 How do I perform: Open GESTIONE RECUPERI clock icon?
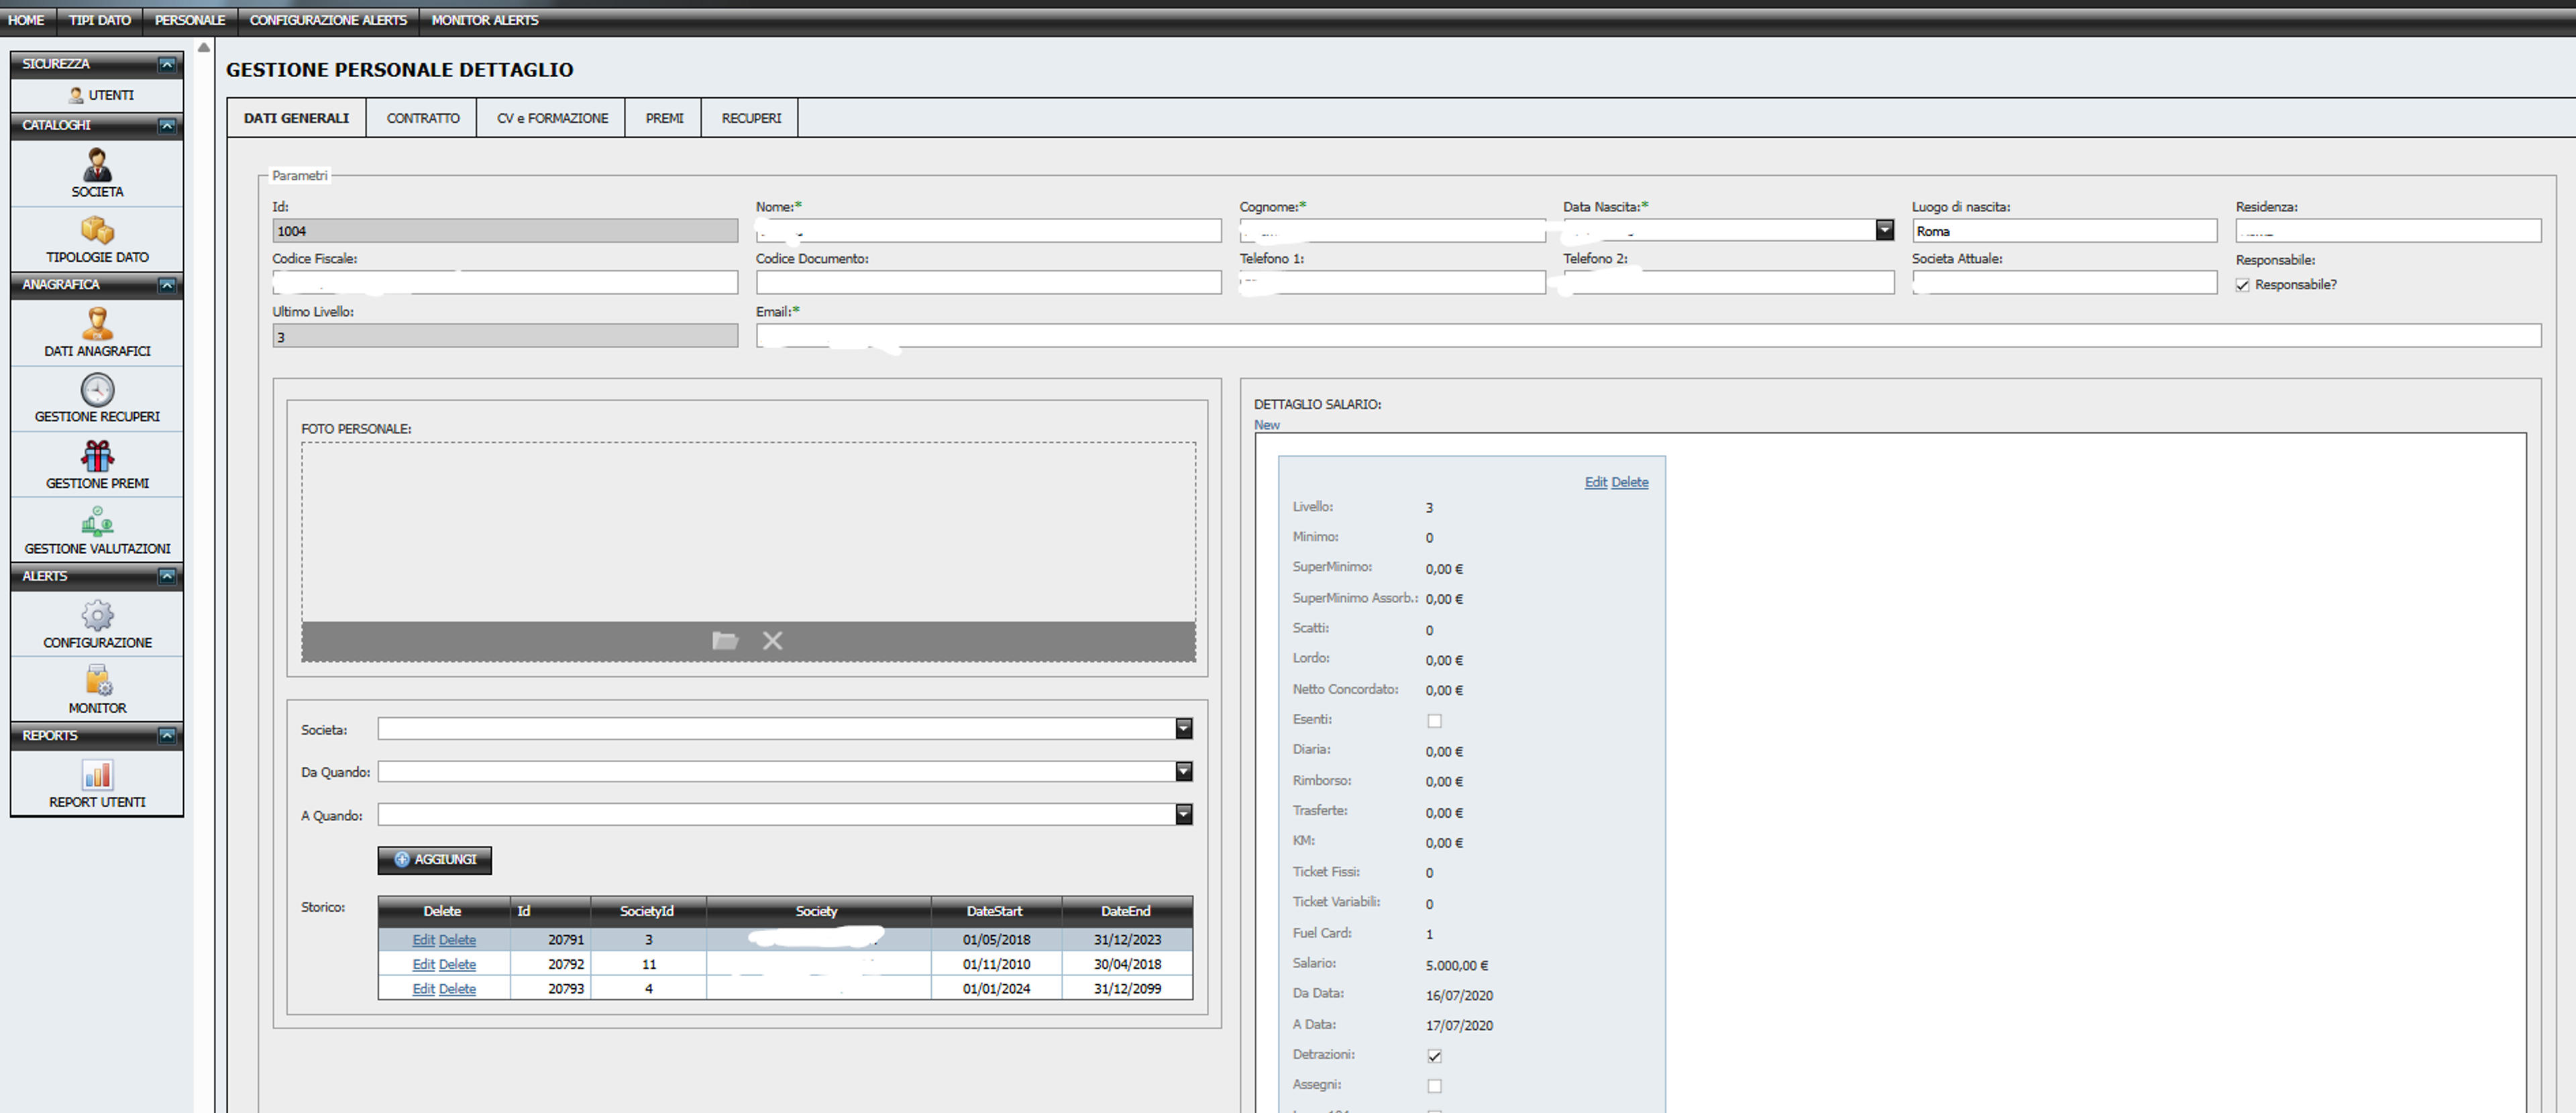(97, 390)
